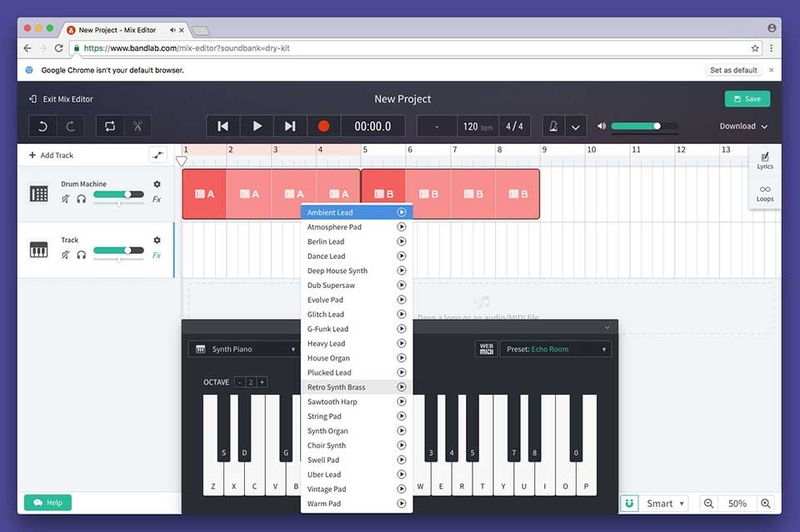Screen dimensions: 800x532
Task: Select the first A drum region
Action: click(204, 194)
